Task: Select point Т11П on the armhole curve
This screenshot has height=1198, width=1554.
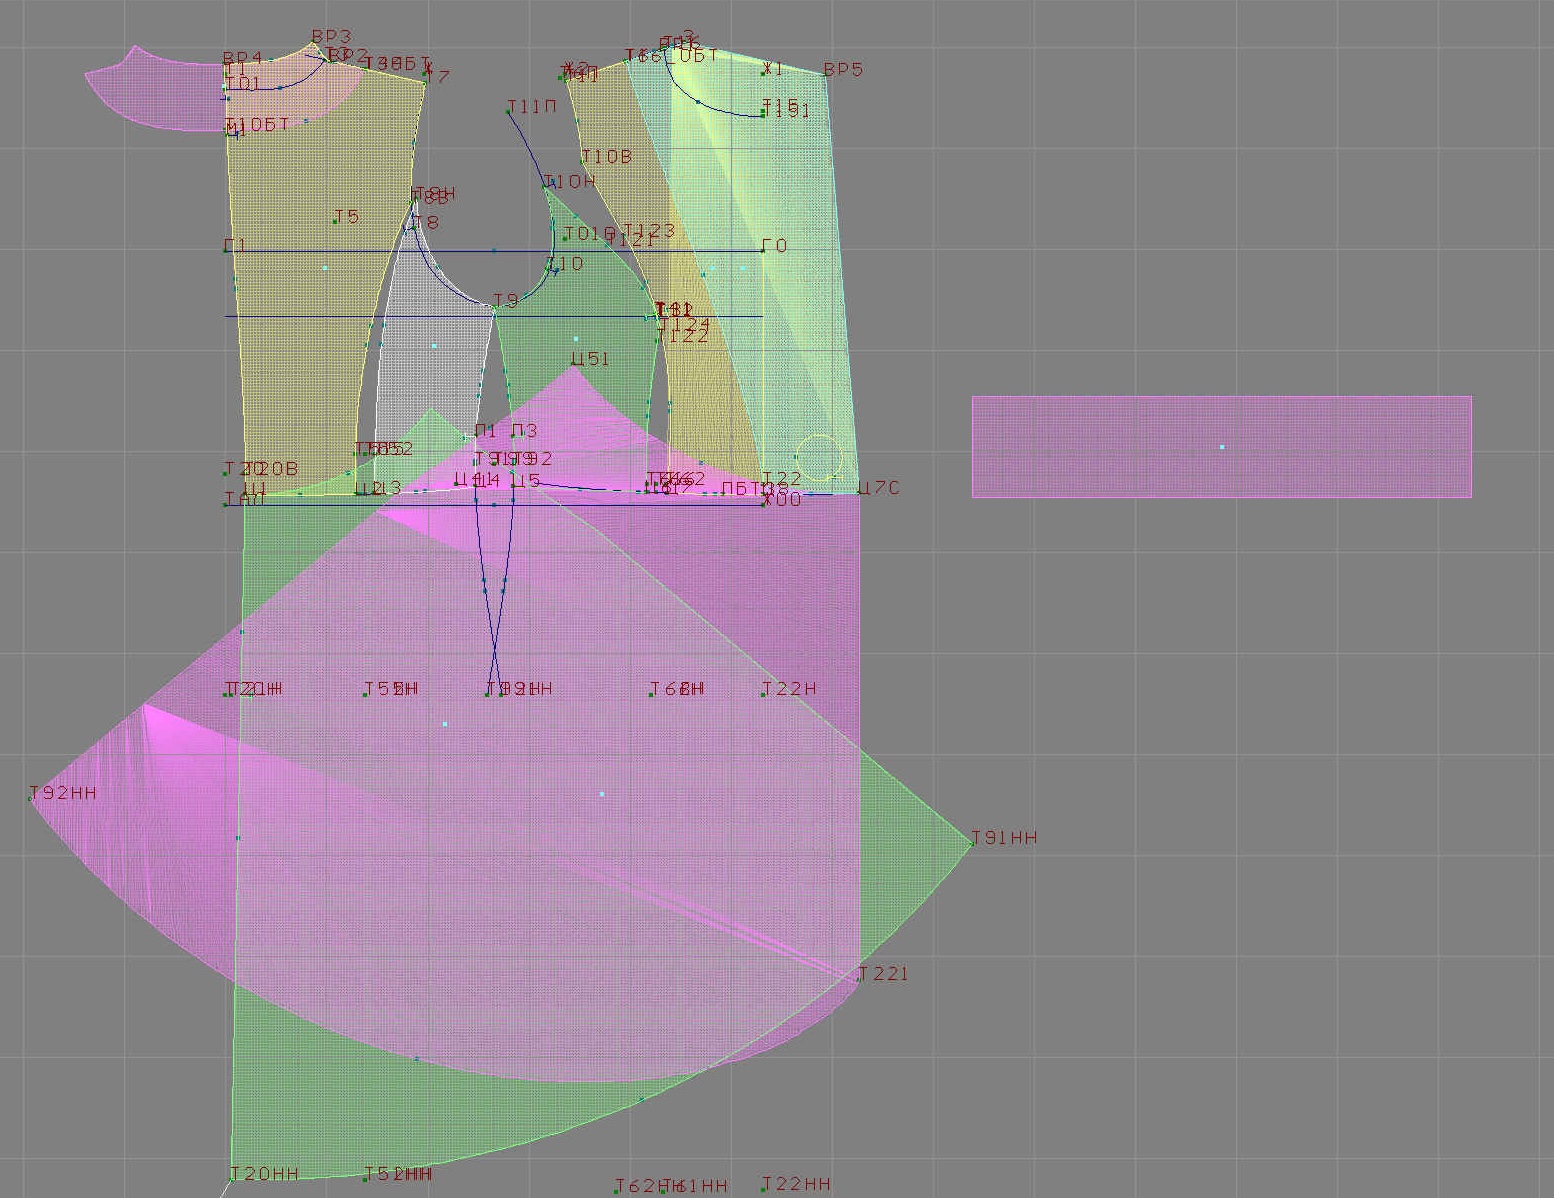Action: pos(509,112)
